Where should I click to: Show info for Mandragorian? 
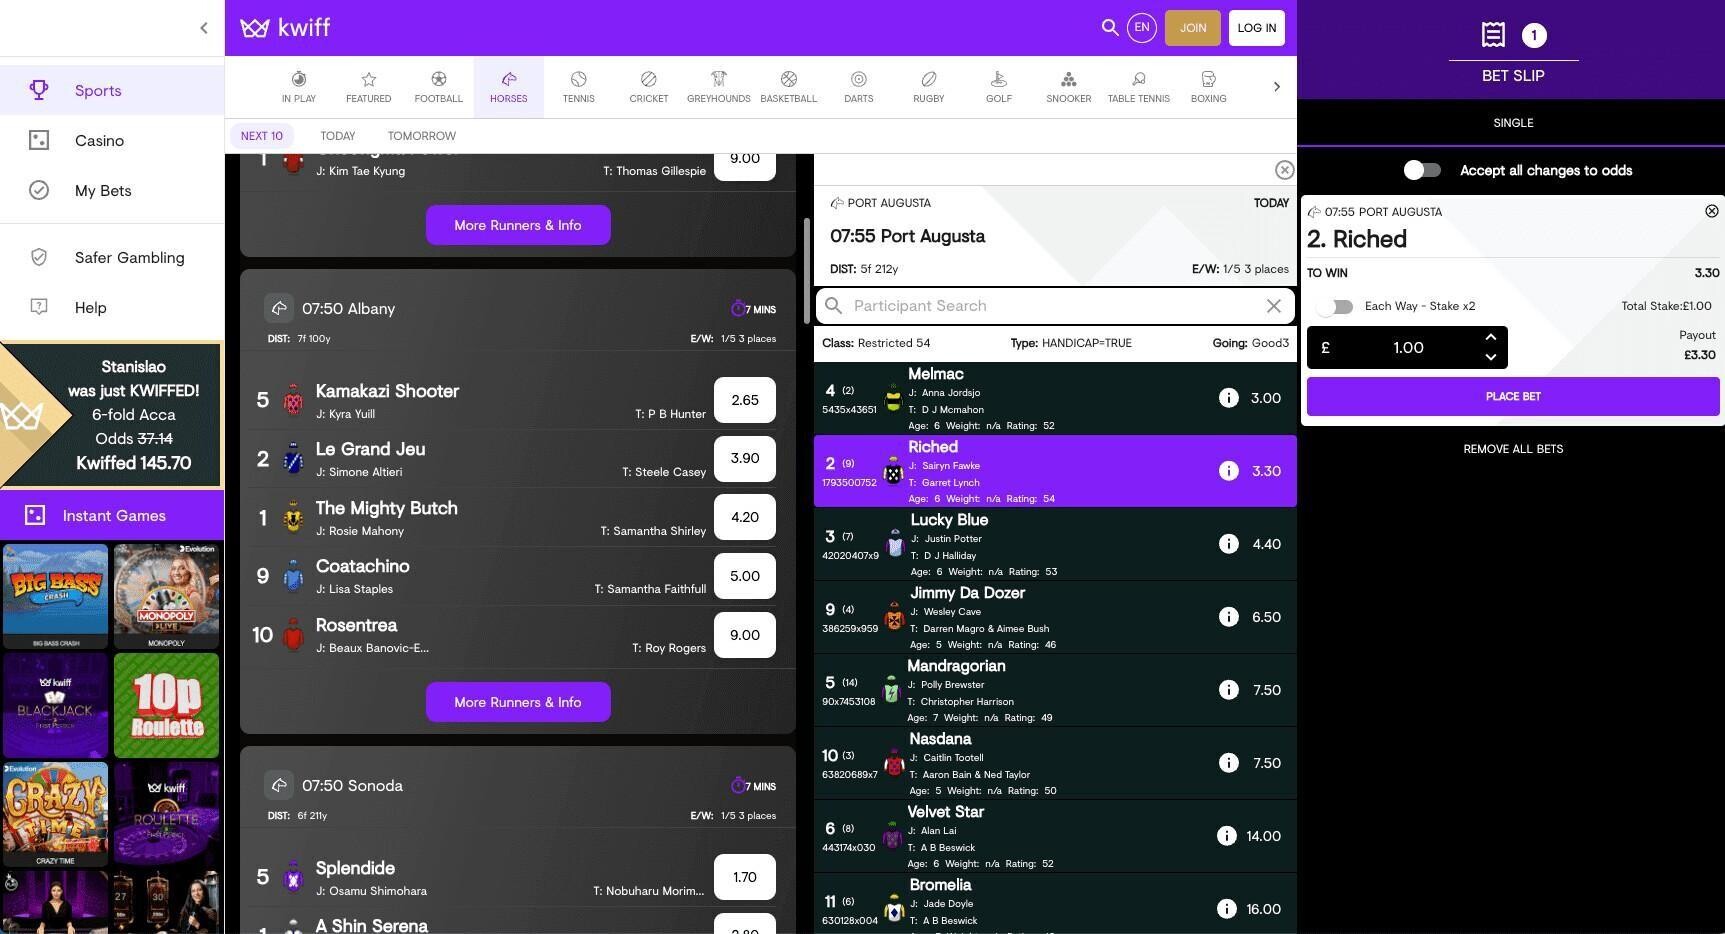[x=1228, y=690]
